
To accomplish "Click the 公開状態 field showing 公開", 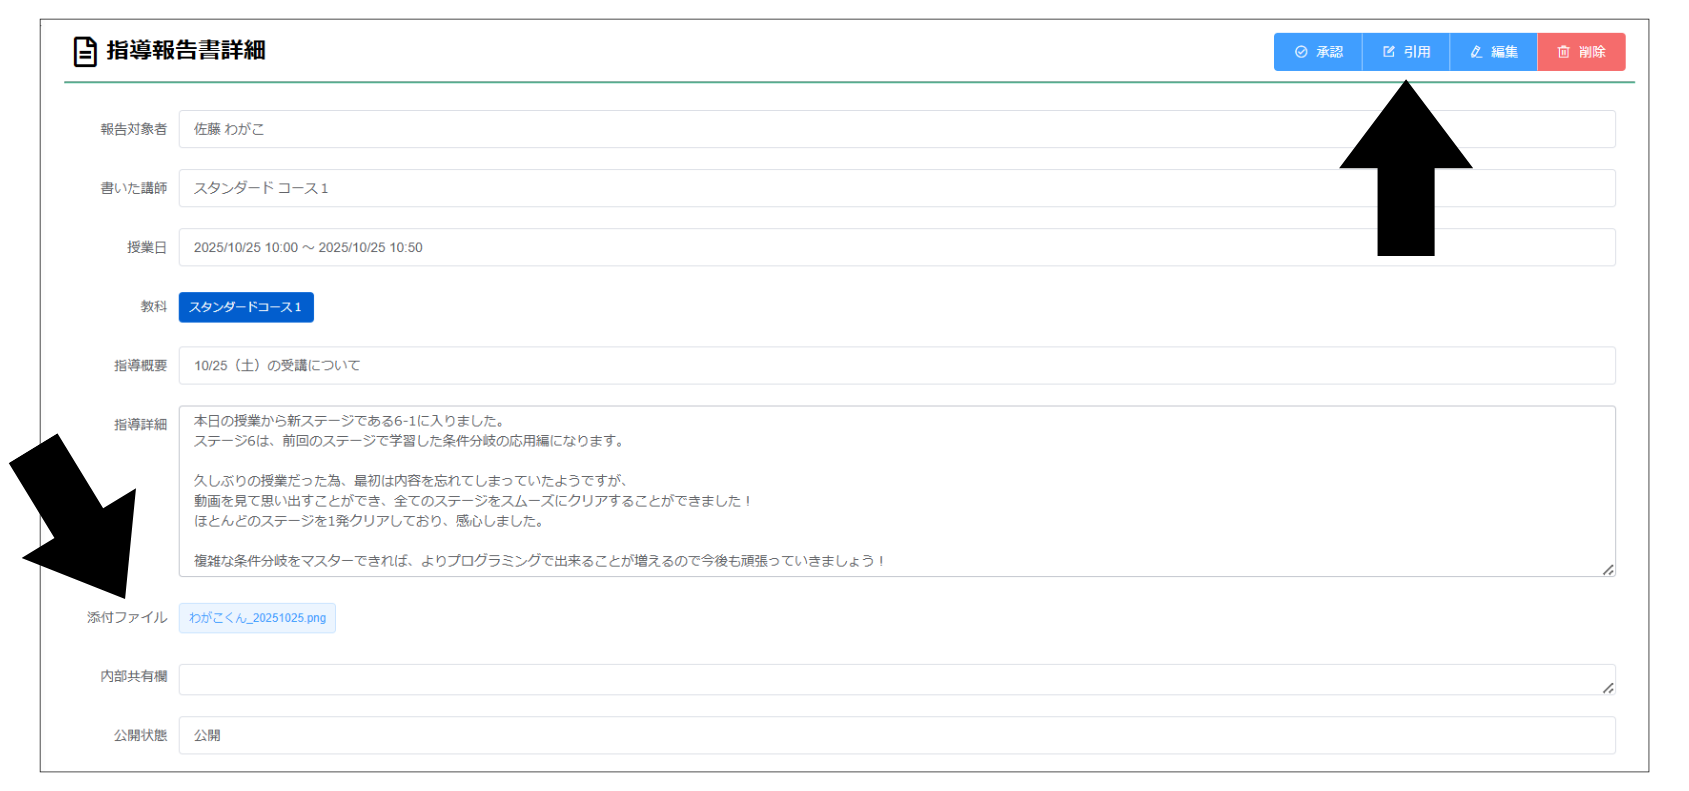I will 896,735.
